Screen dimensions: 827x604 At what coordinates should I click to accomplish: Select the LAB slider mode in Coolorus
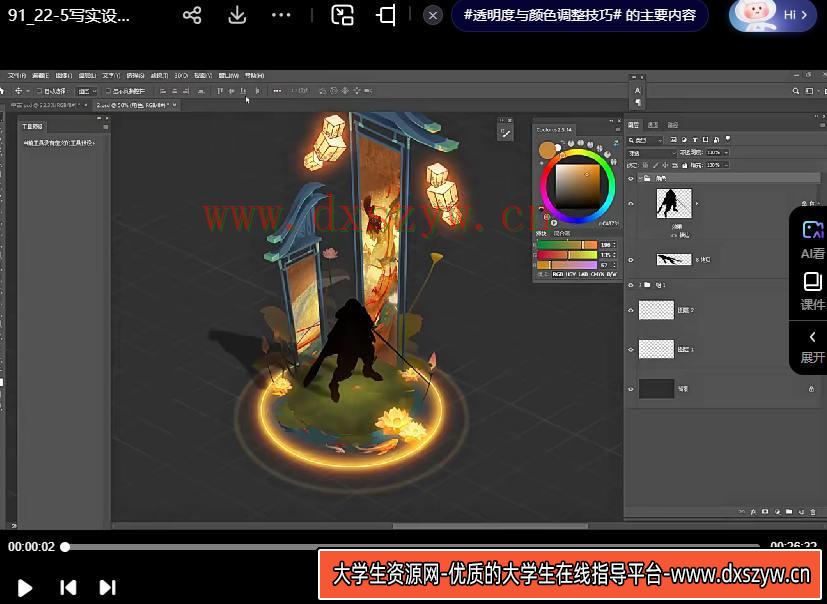(584, 274)
